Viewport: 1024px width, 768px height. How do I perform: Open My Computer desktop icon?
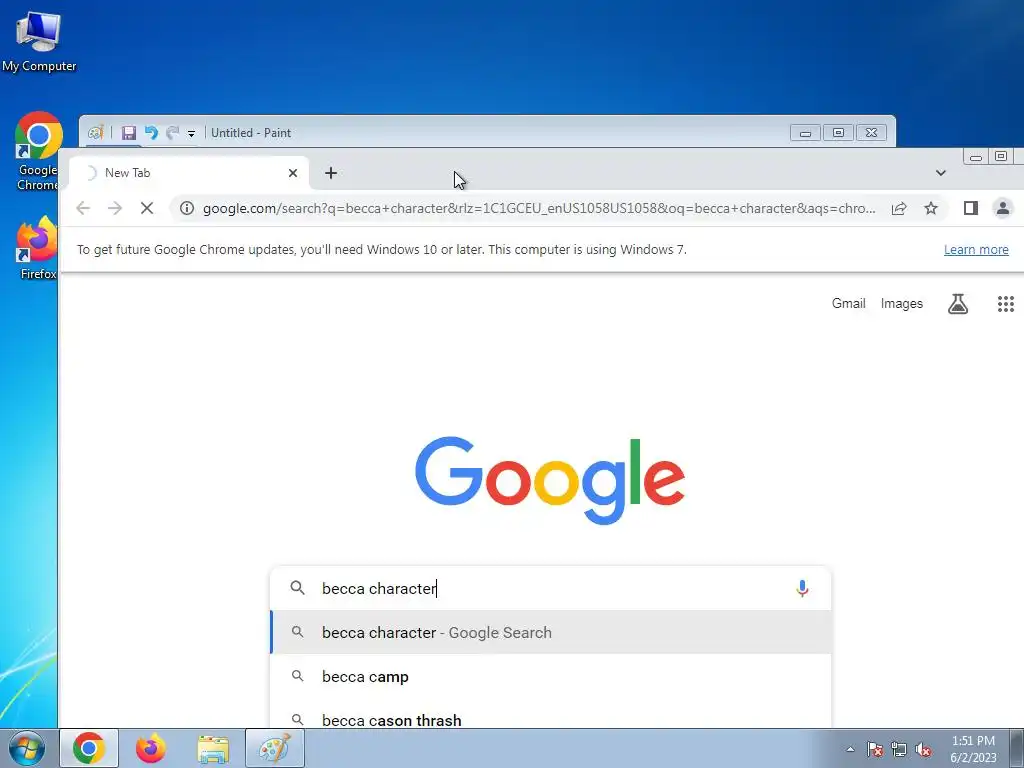(x=39, y=41)
